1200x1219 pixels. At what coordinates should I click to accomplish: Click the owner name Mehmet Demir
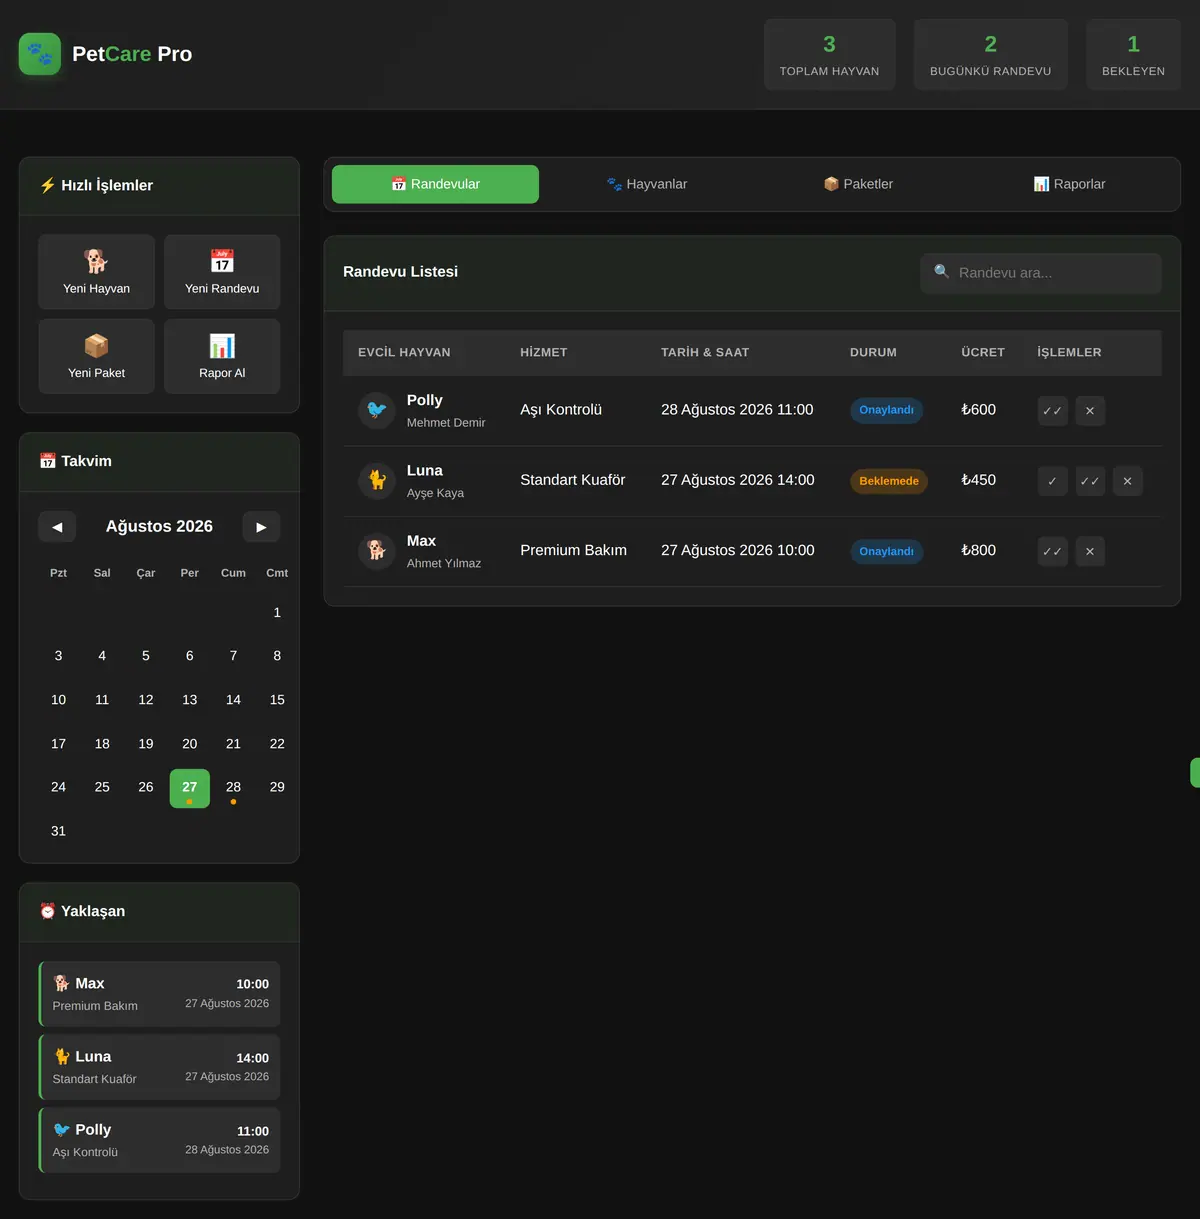coord(446,423)
